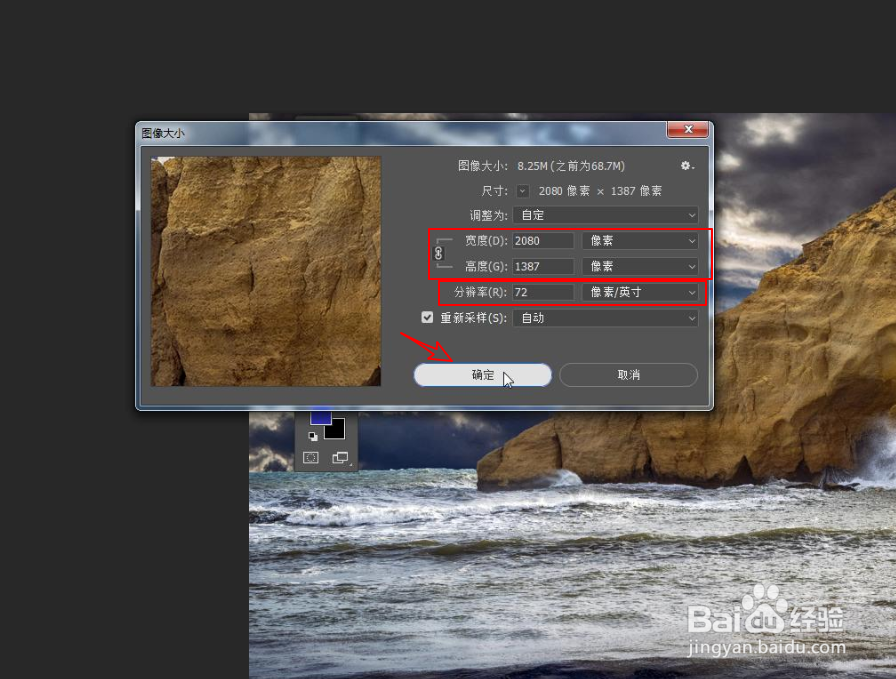Screen dimensions: 896x679
Task: Open the resolution unit 像素/英寸 dropdown
Action: click(640, 292)
